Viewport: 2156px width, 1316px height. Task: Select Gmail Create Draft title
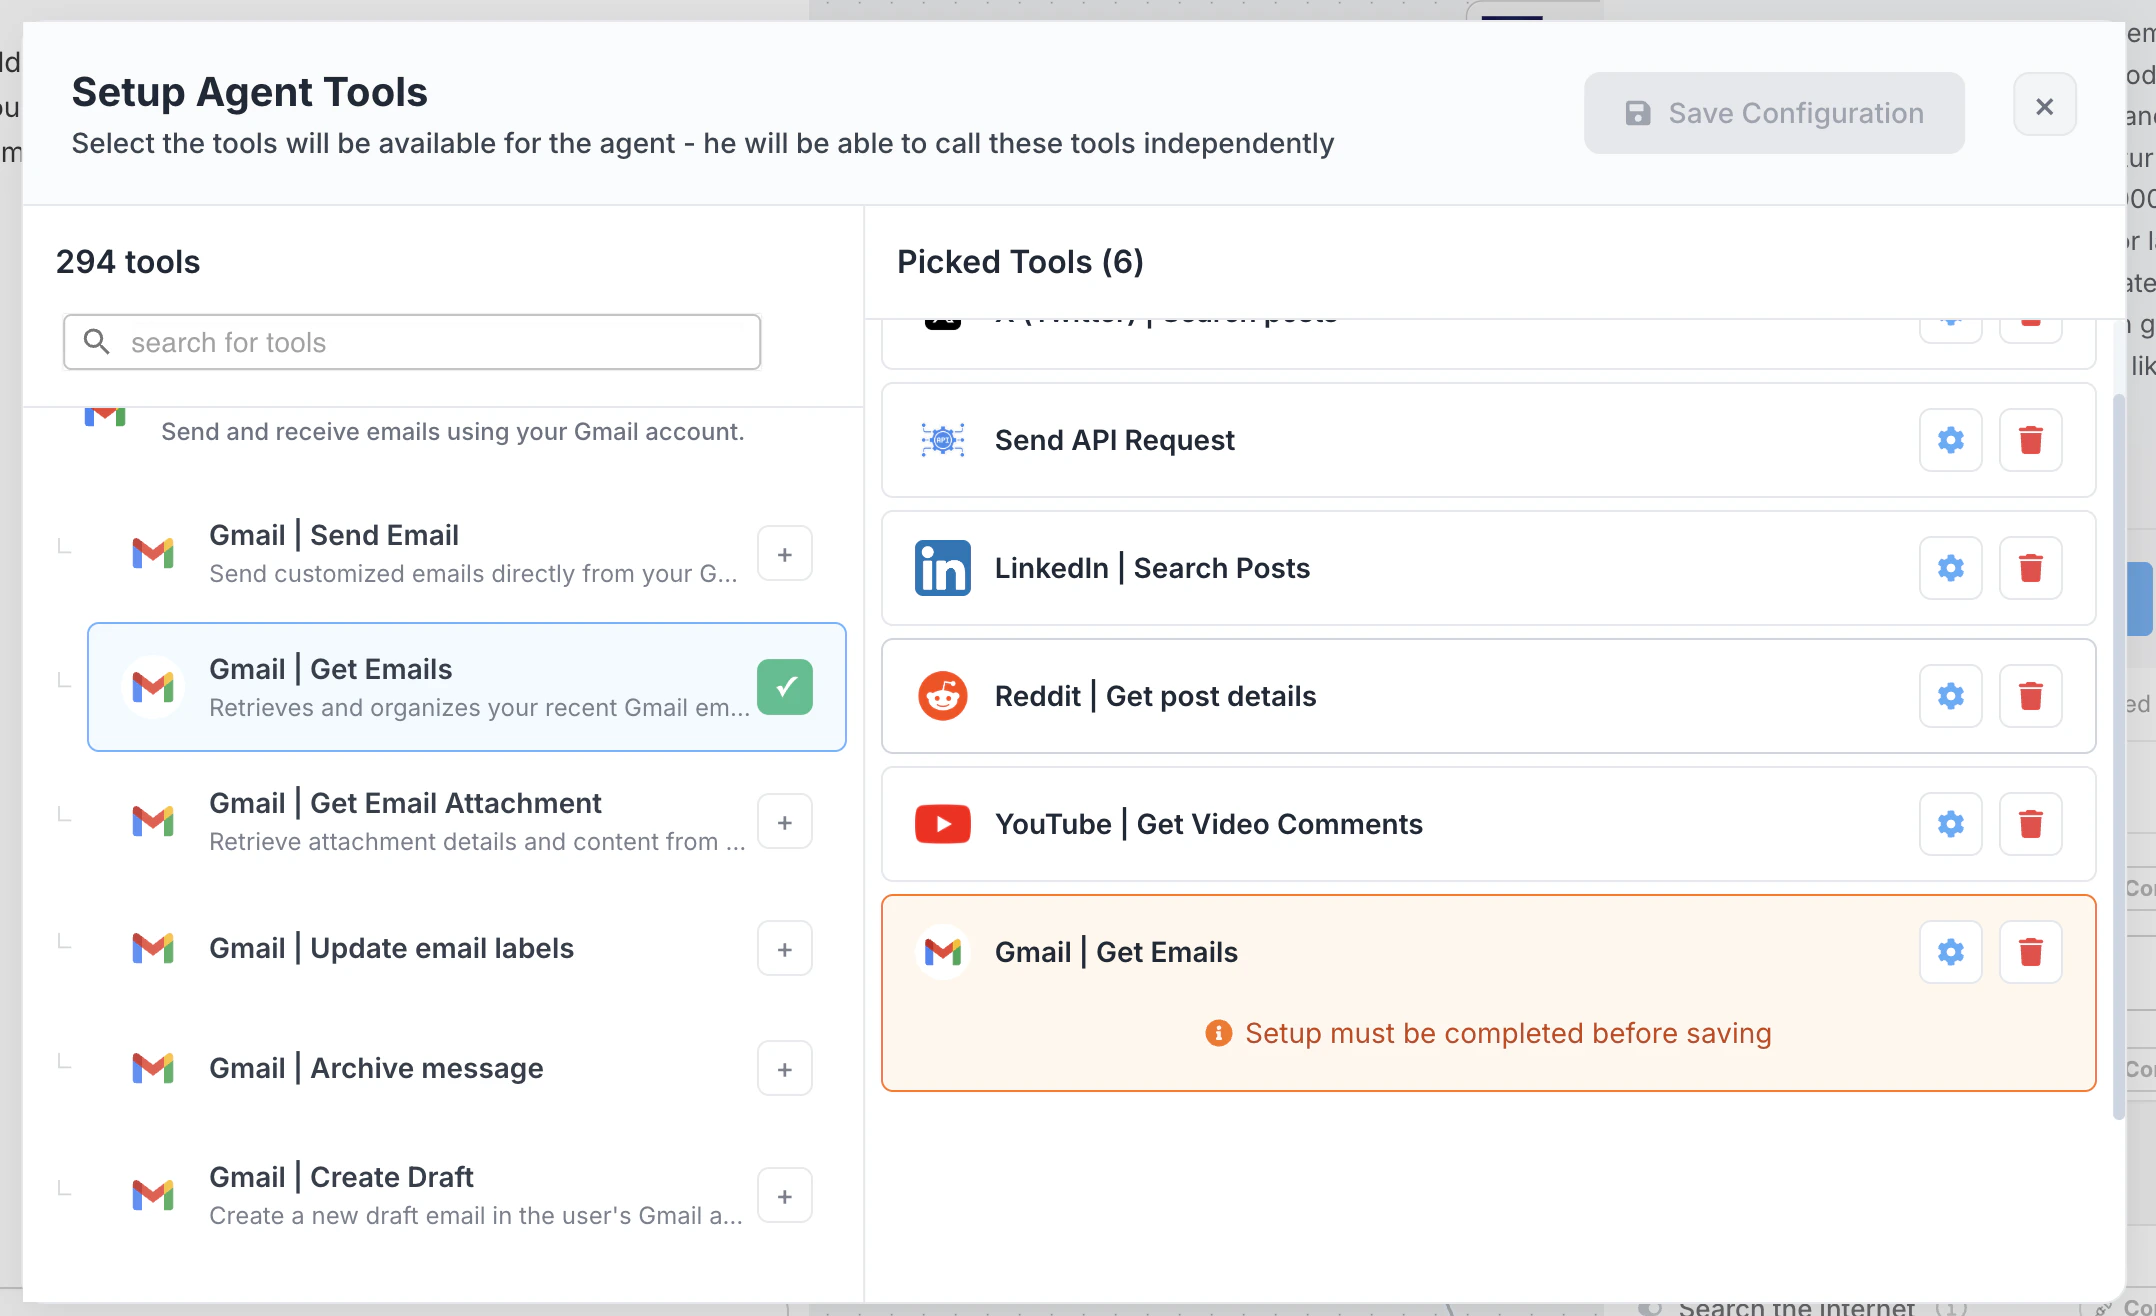(x=341, y=1177)
